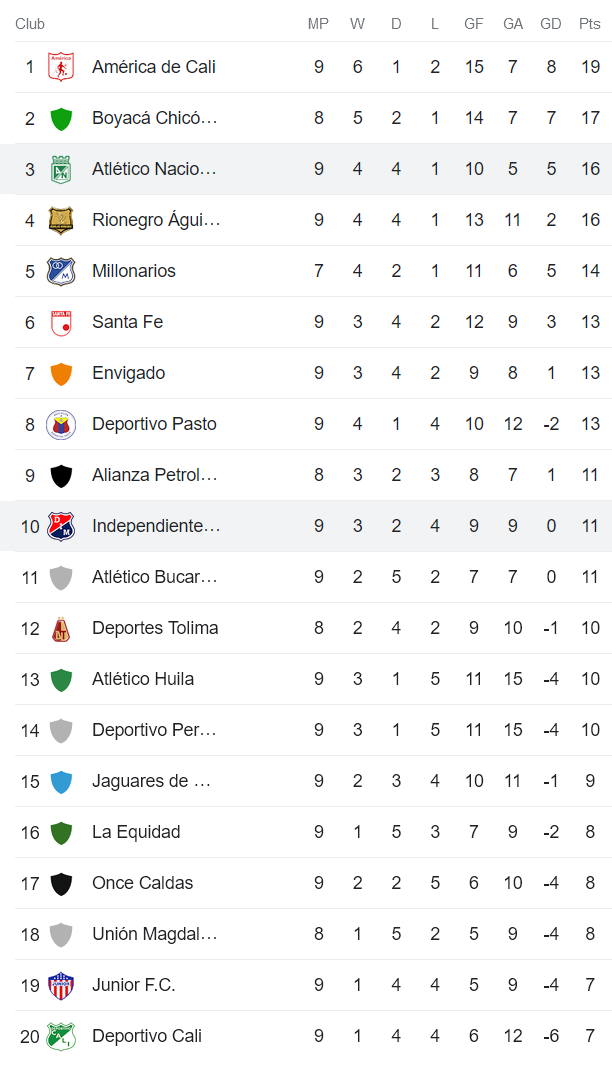Viewport: 612px width, 1072px height.
Task: Sort the table by the GD column
Action: pos(550,24)
